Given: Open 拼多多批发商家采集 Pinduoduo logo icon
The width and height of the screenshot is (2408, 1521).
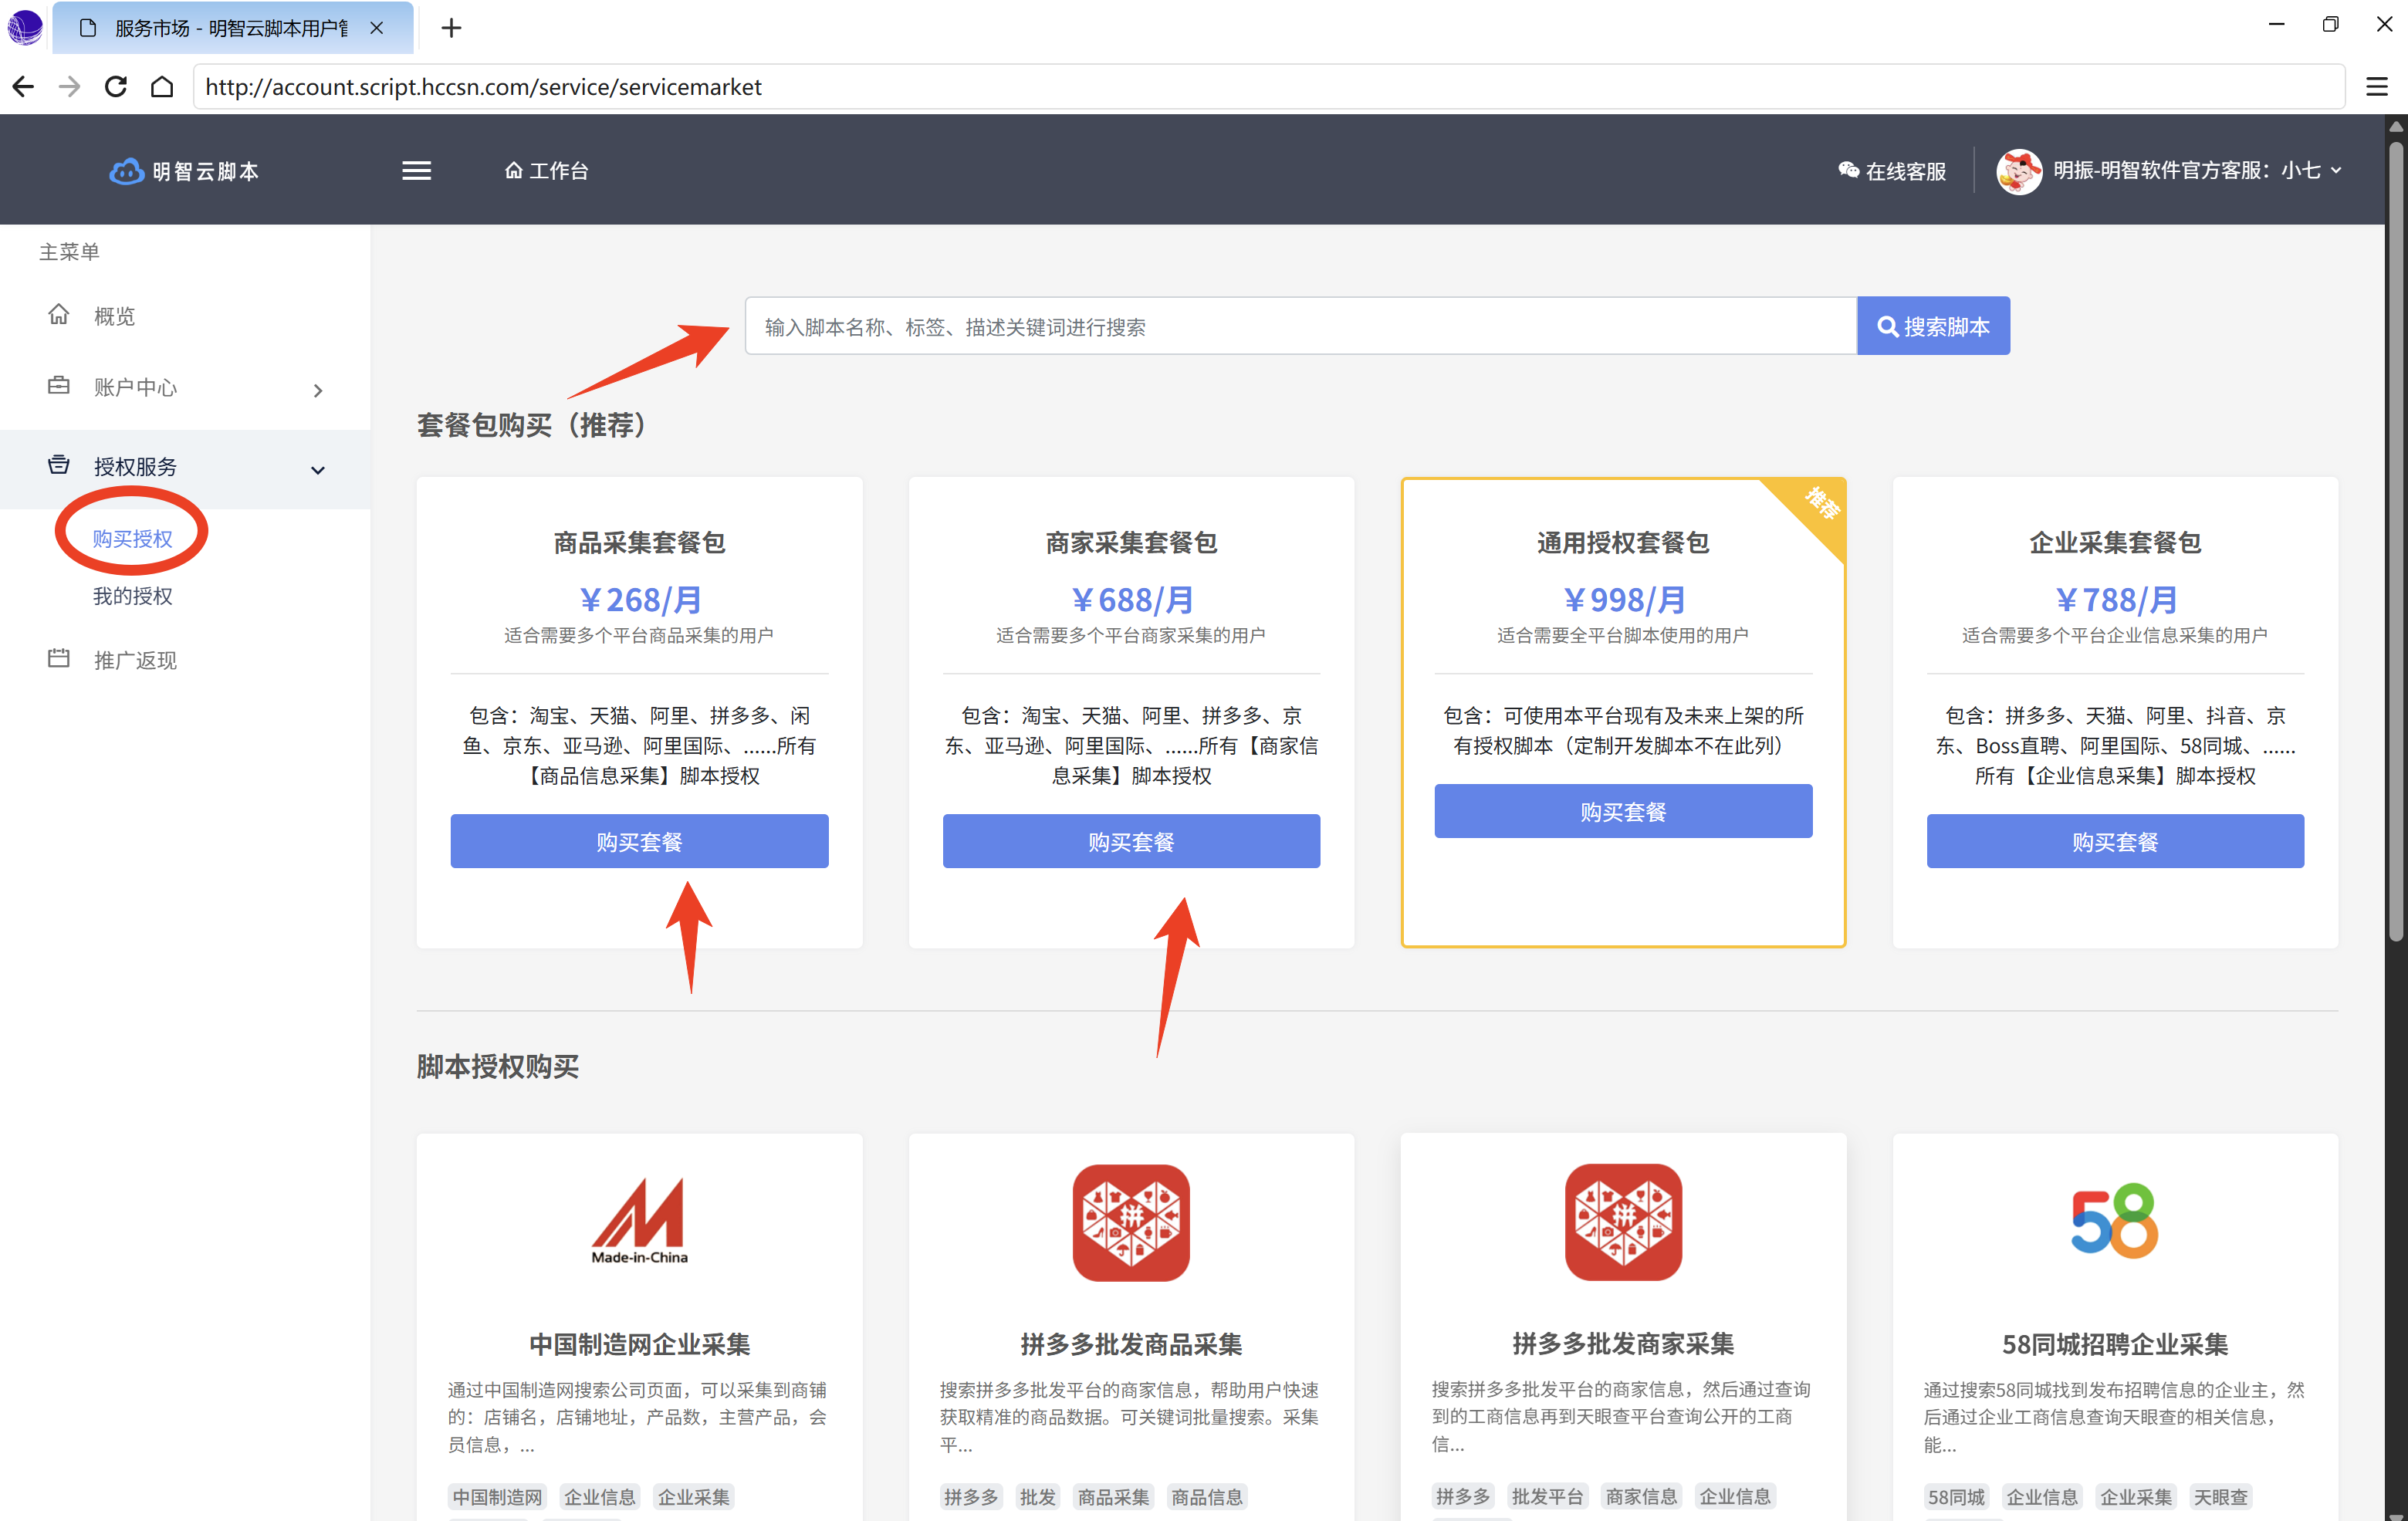Looking at the screenshot, I should (x=1623, y=1222).
